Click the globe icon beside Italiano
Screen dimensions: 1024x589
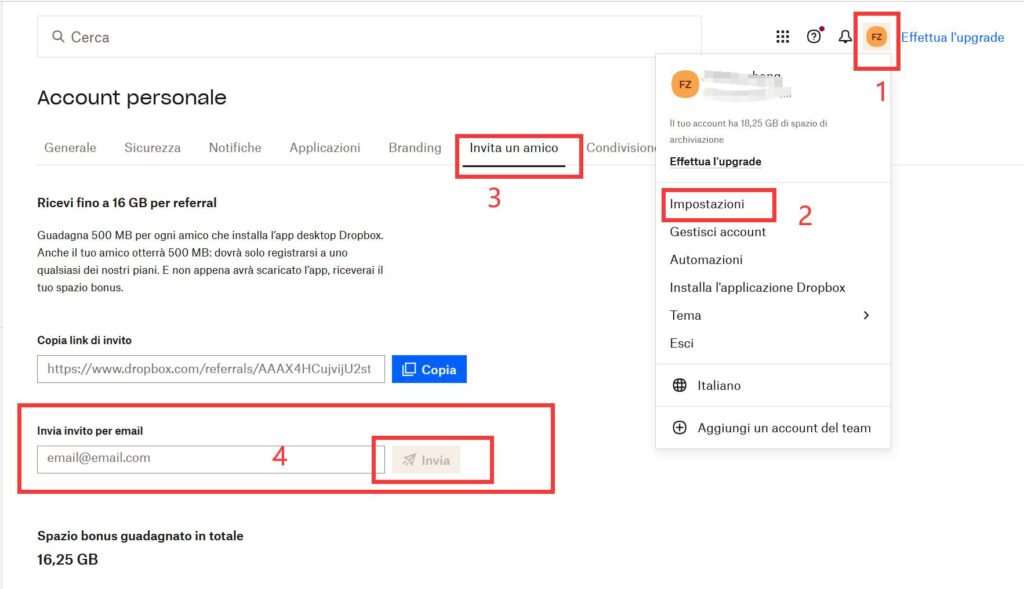coord(679,385)
